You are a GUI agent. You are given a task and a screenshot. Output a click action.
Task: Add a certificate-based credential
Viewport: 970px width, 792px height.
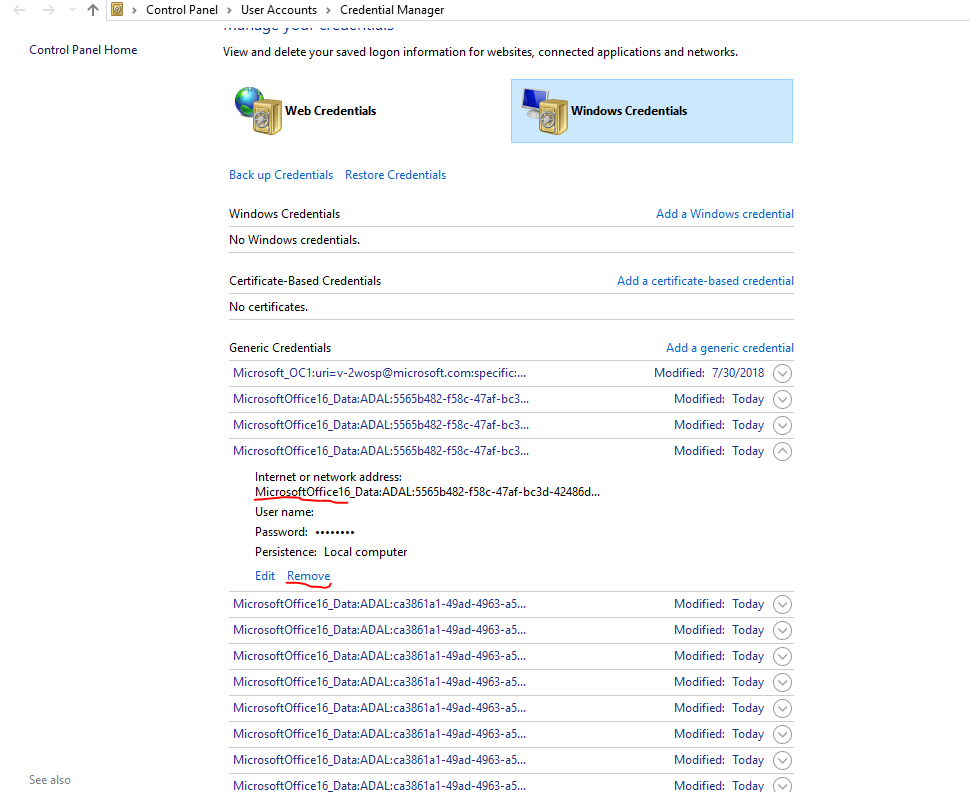(705, 281)
